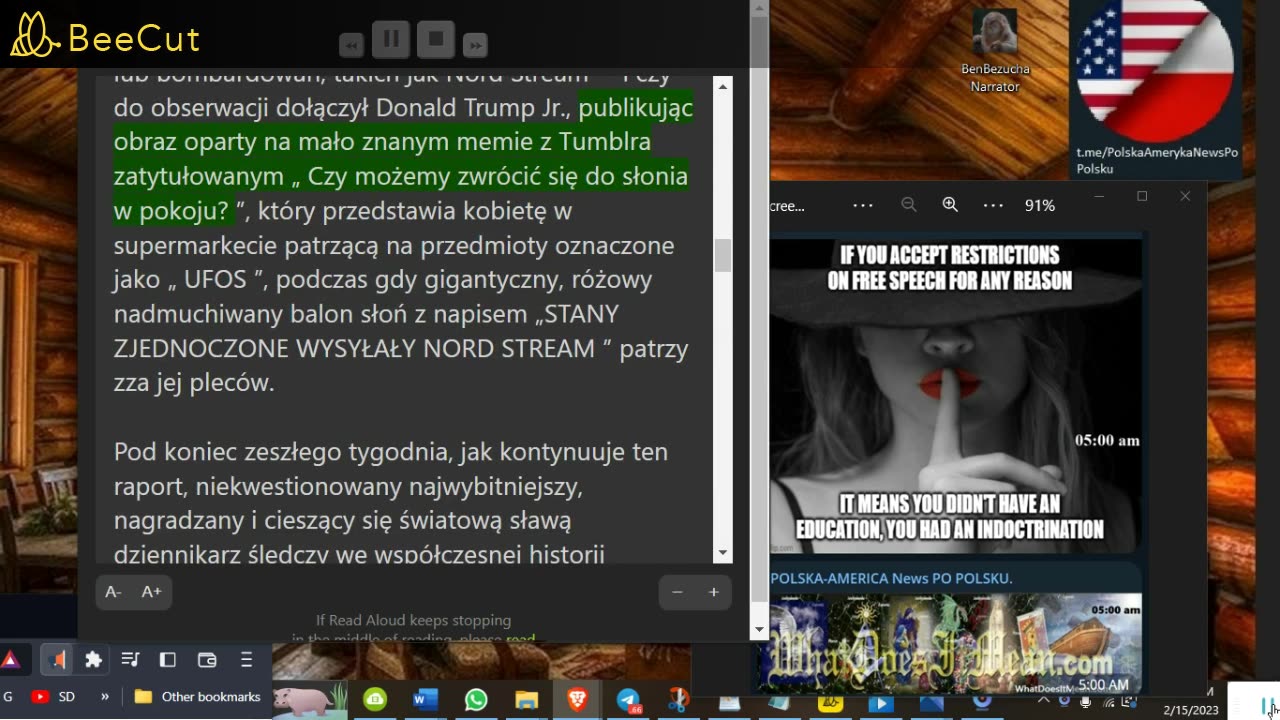Open the media playlist control icon

[x=130, y=660]
